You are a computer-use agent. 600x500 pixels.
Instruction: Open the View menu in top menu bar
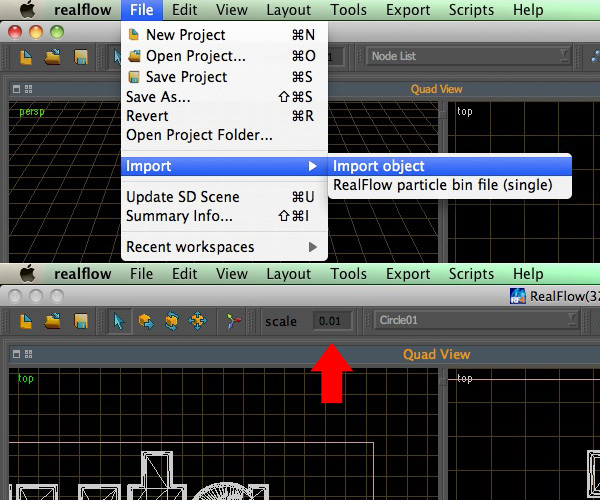click(232, 10)
